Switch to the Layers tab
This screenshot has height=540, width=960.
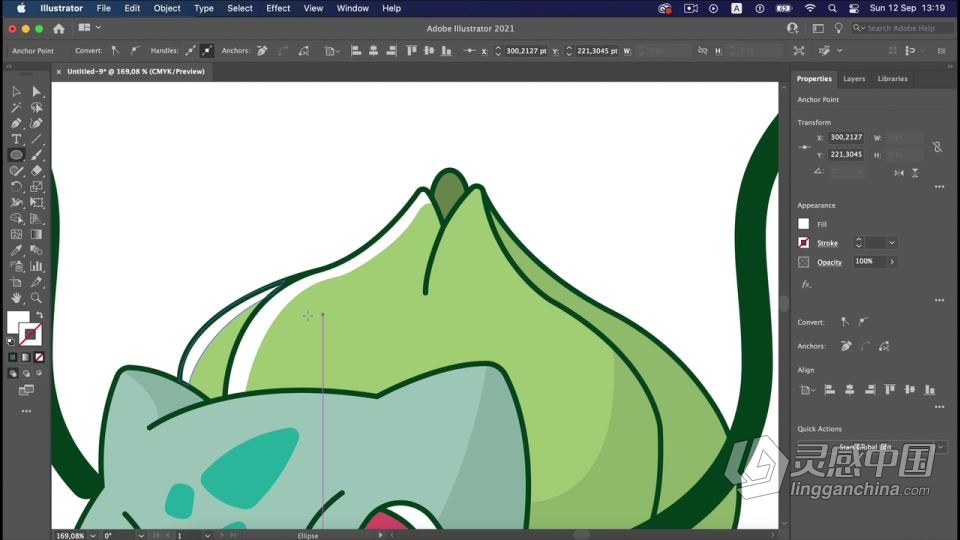pos(853,79)
